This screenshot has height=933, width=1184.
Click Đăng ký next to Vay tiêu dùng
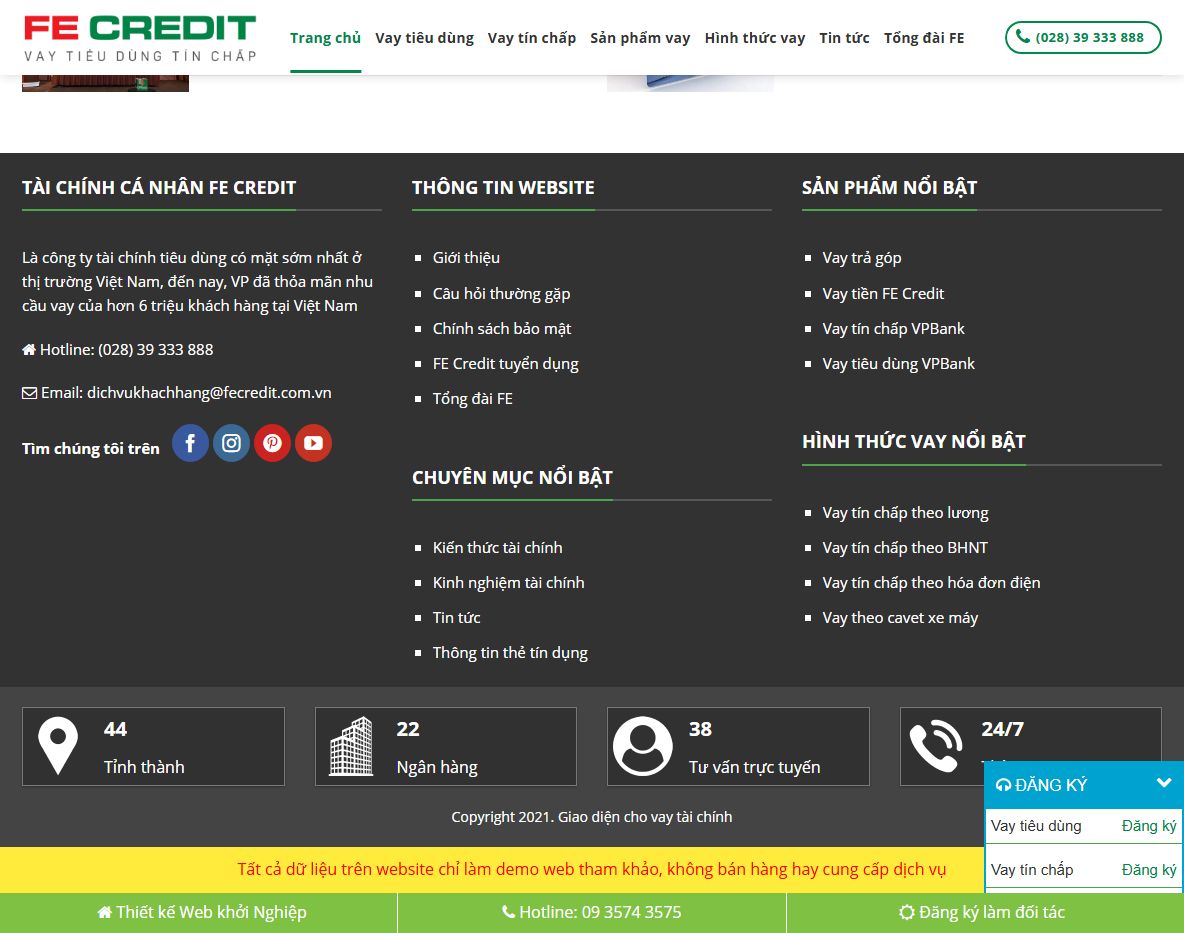pos(1149,827)
